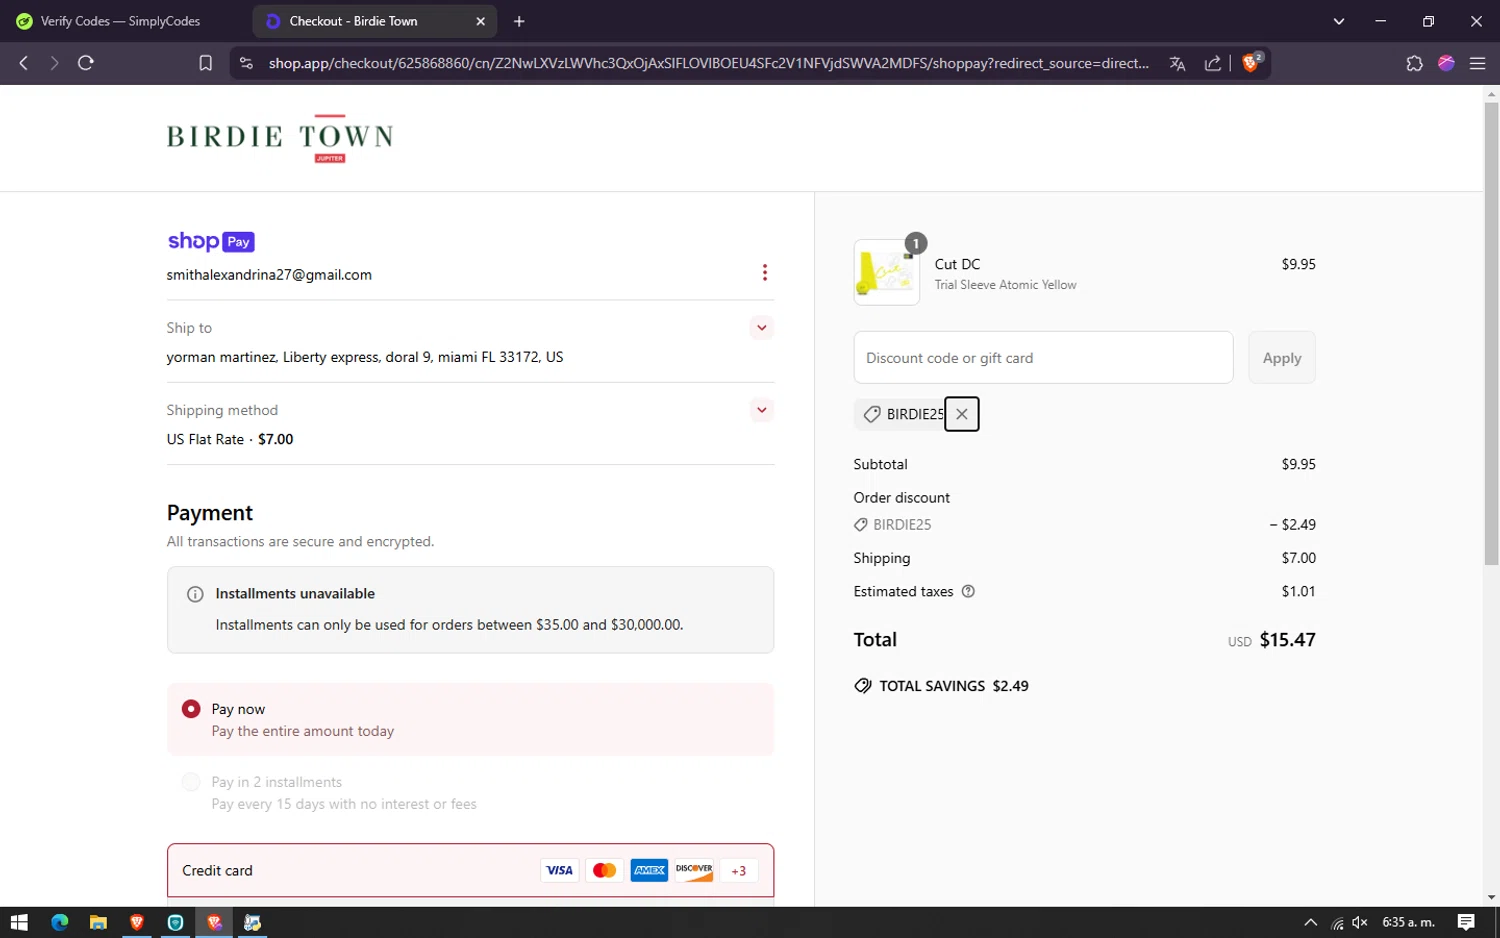This screenshot has height=938, width=1500.
Task: Open the browser extensions icon
Action: coord(1414,63)
